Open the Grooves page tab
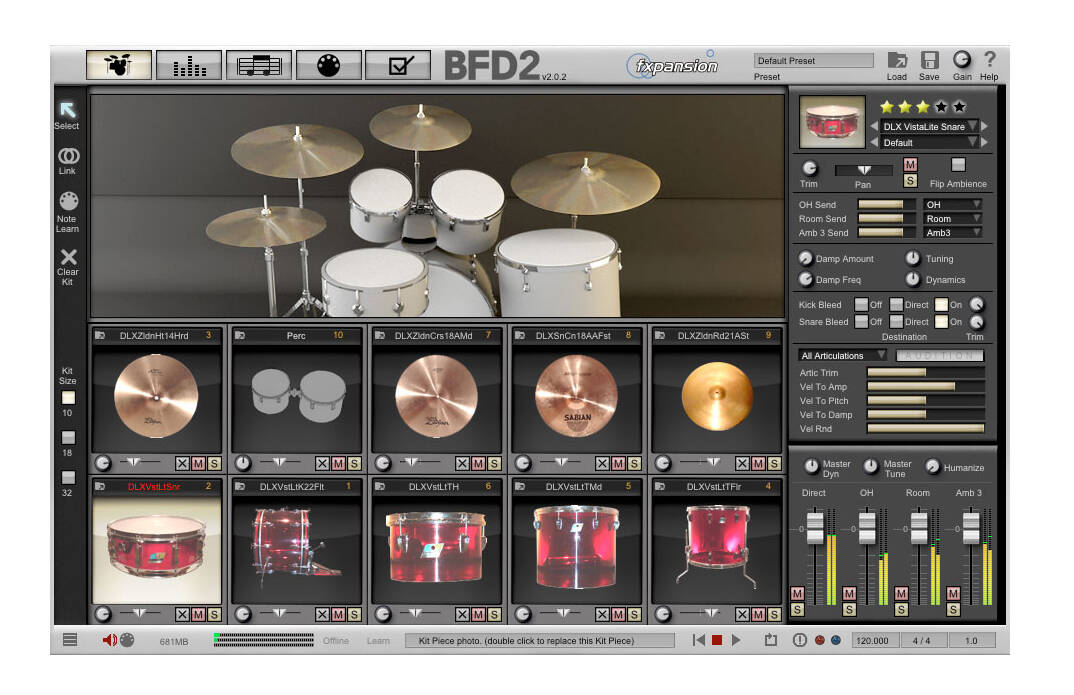 tap(259, 66)
